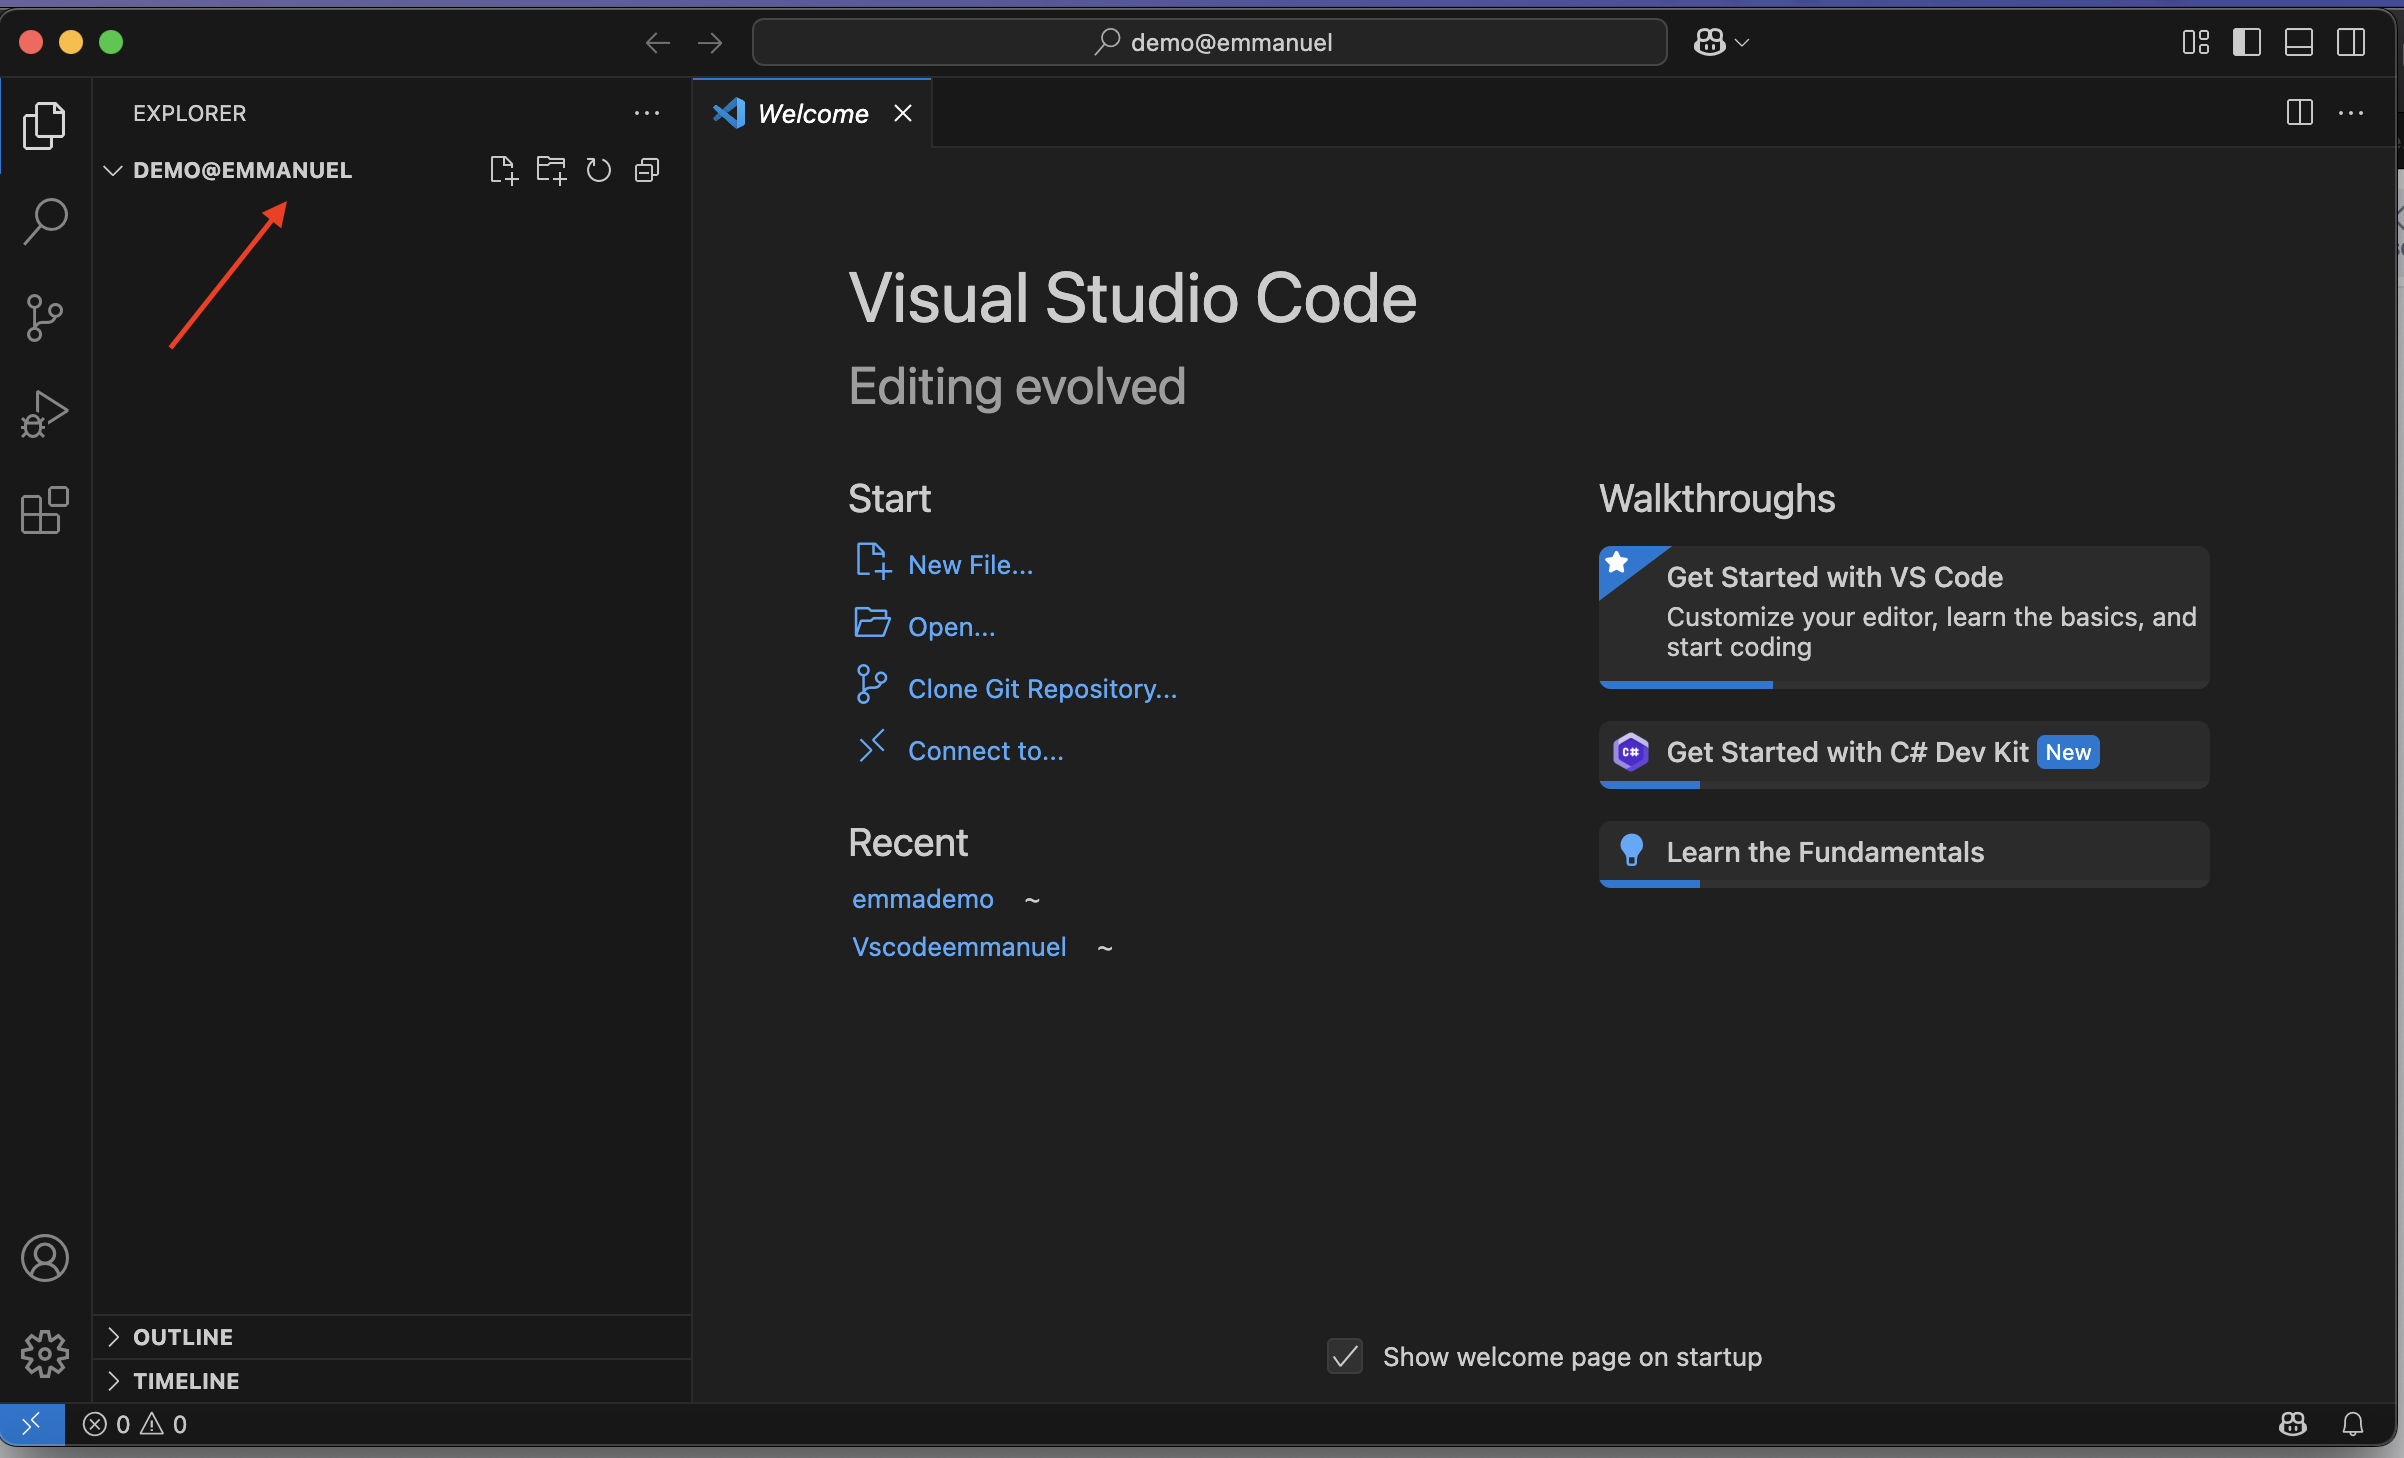
Task: Go back using the navigation arrow
Action: tap(657, 42)
